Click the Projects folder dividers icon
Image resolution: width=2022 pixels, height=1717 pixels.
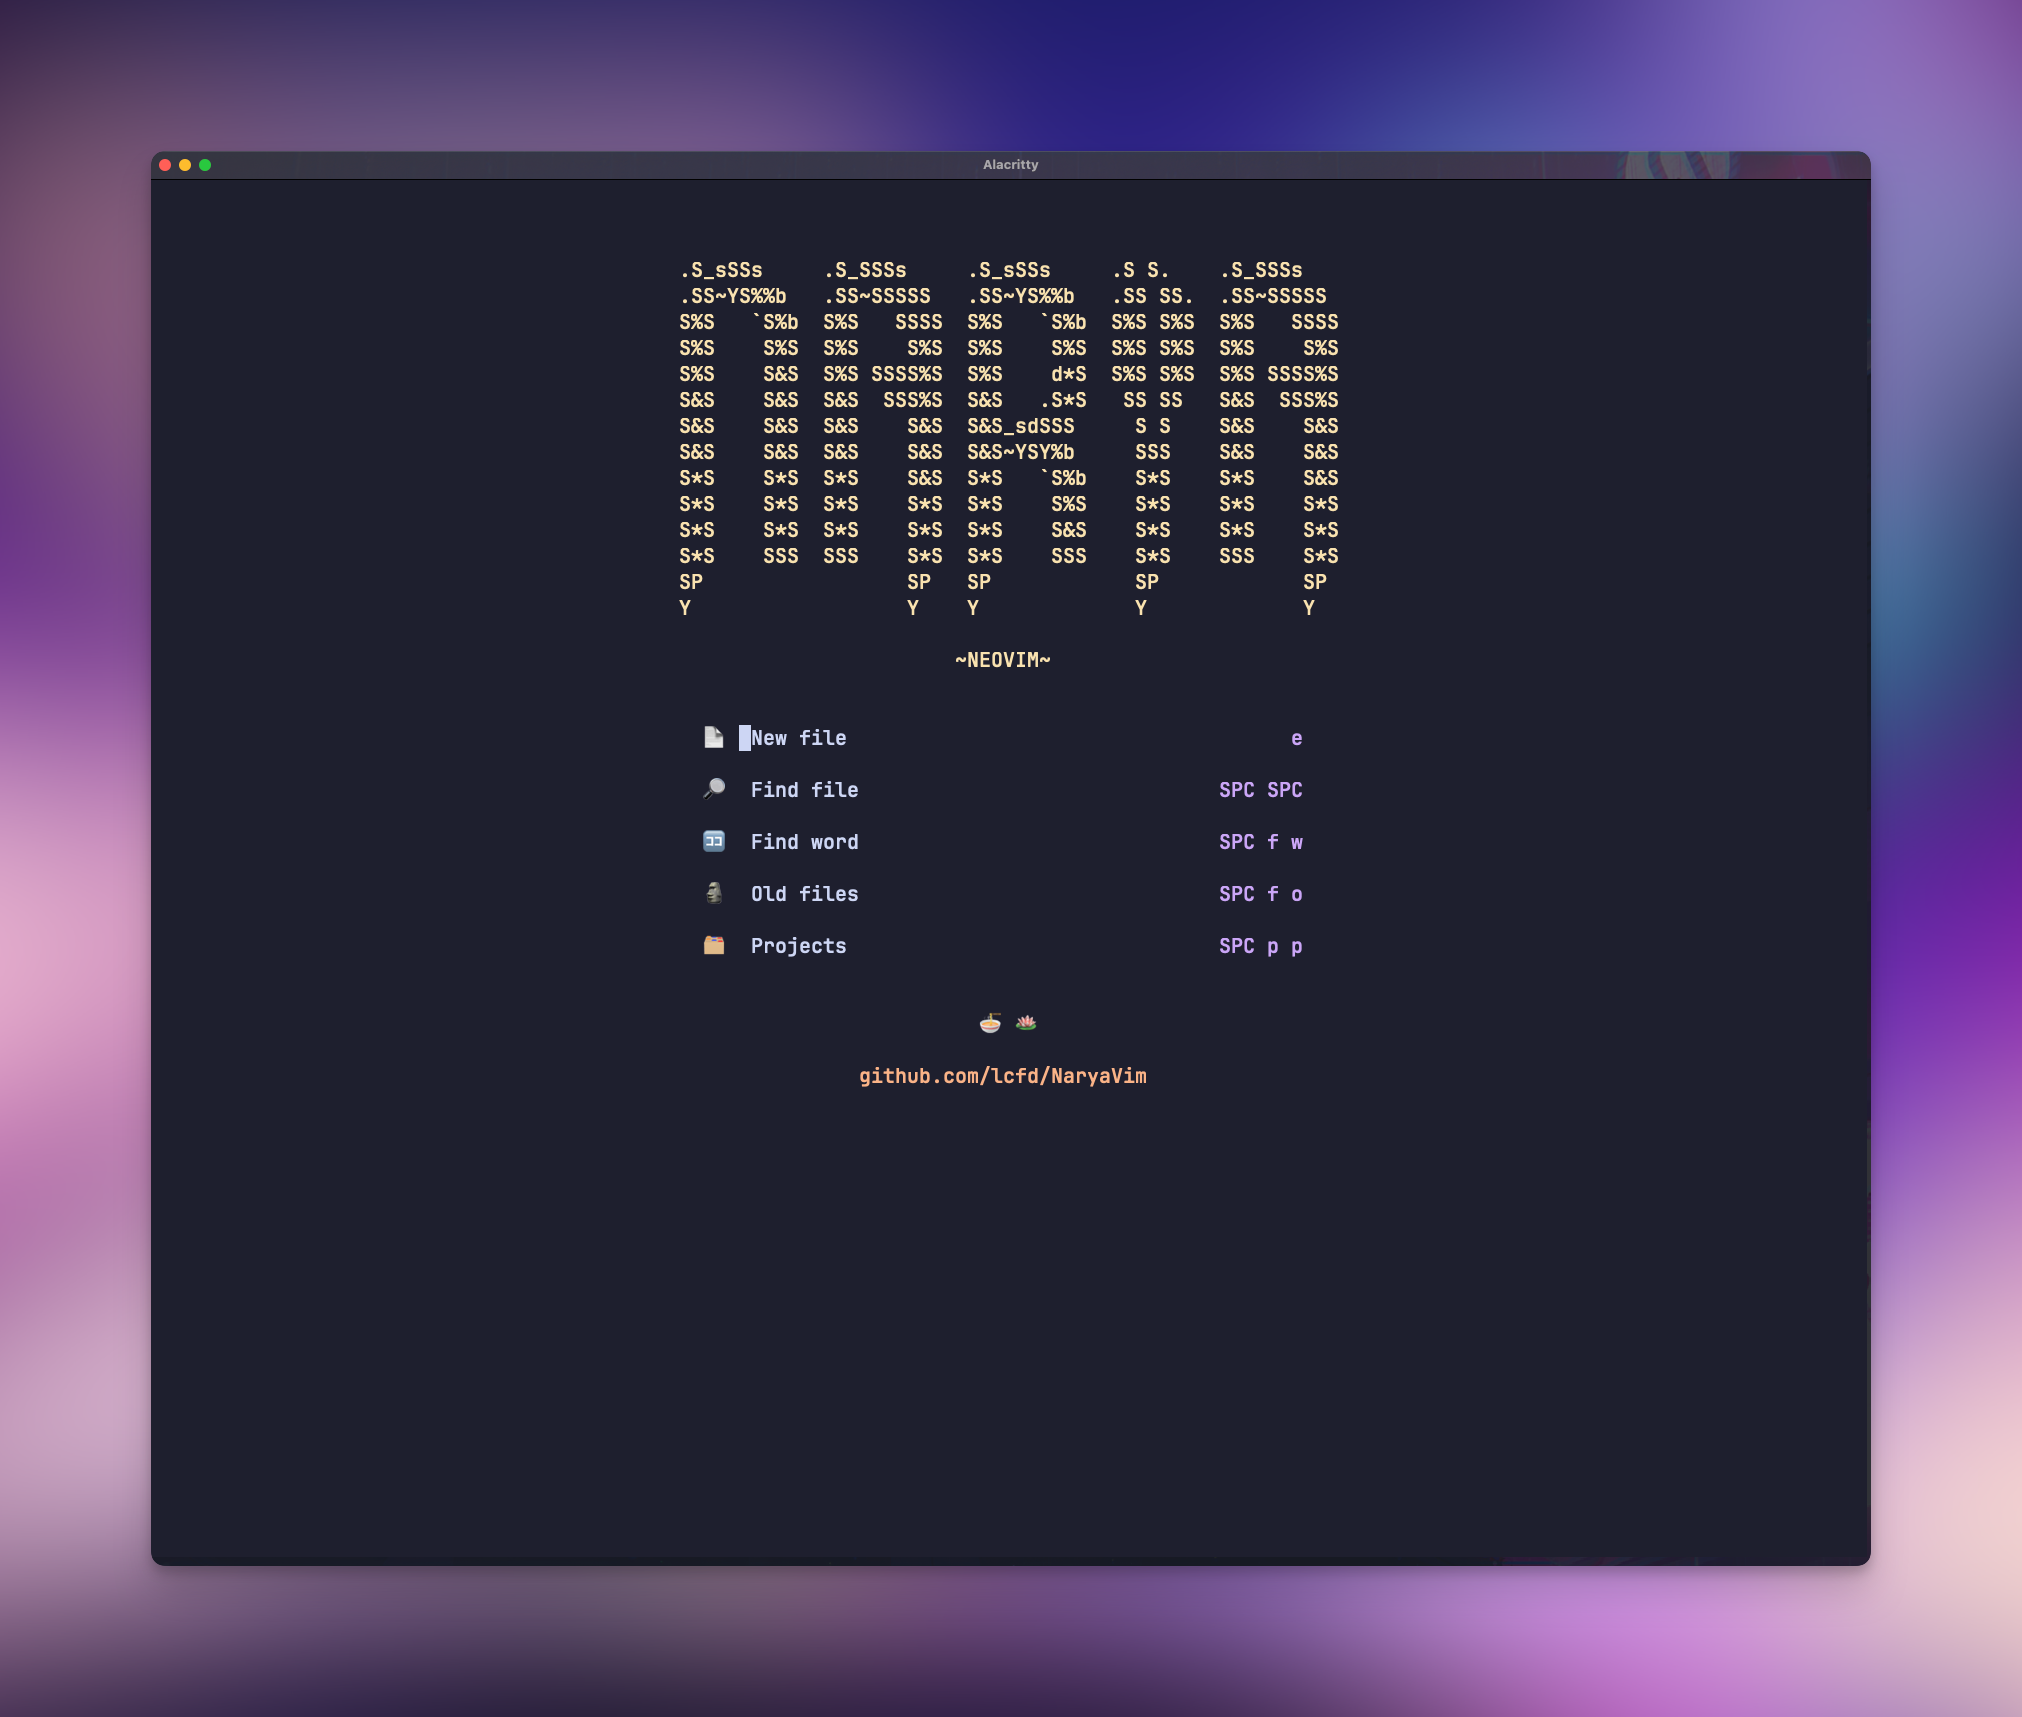coord(713,945)
